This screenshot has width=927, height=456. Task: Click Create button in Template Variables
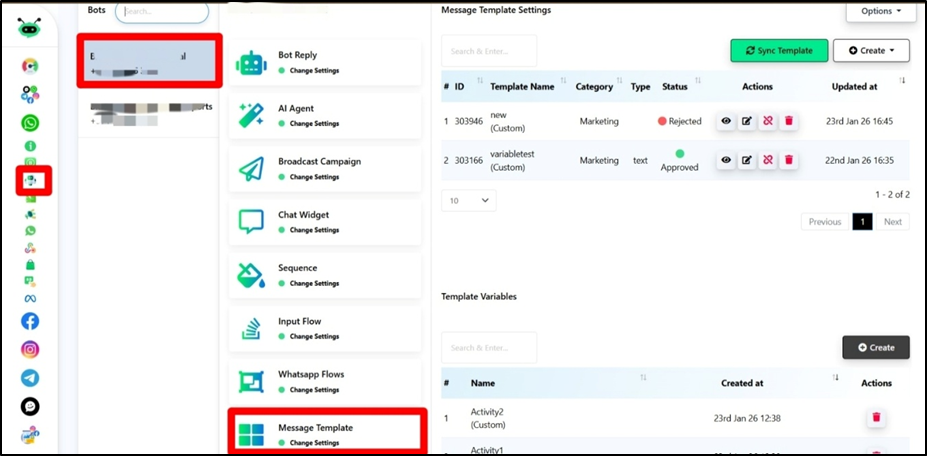[x=875, y=347]
